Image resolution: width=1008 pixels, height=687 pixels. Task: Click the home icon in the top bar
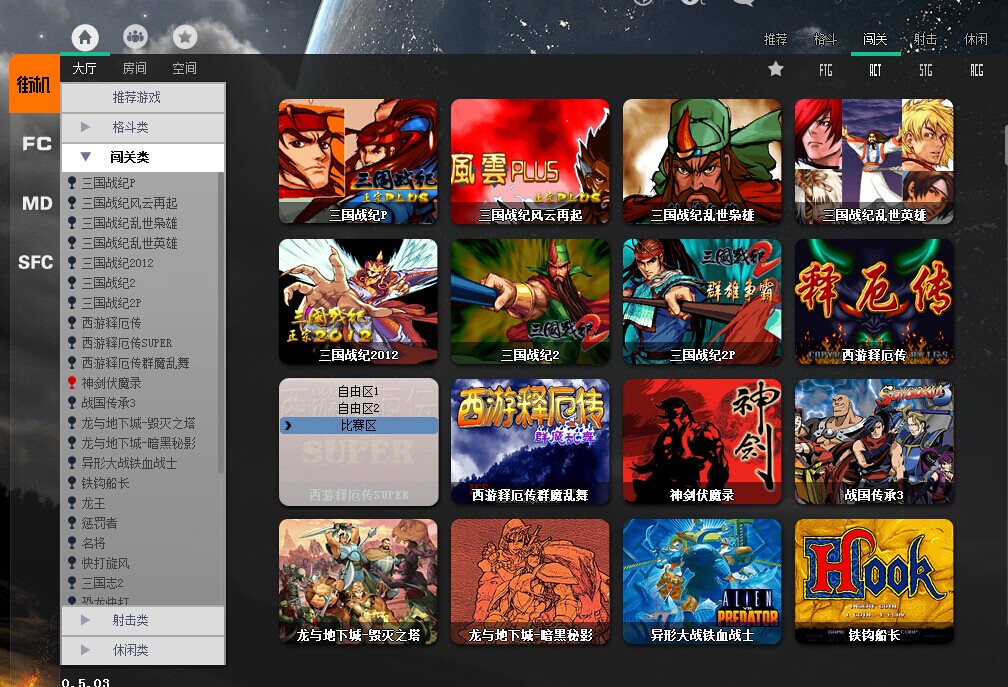(x=85, y=37)
